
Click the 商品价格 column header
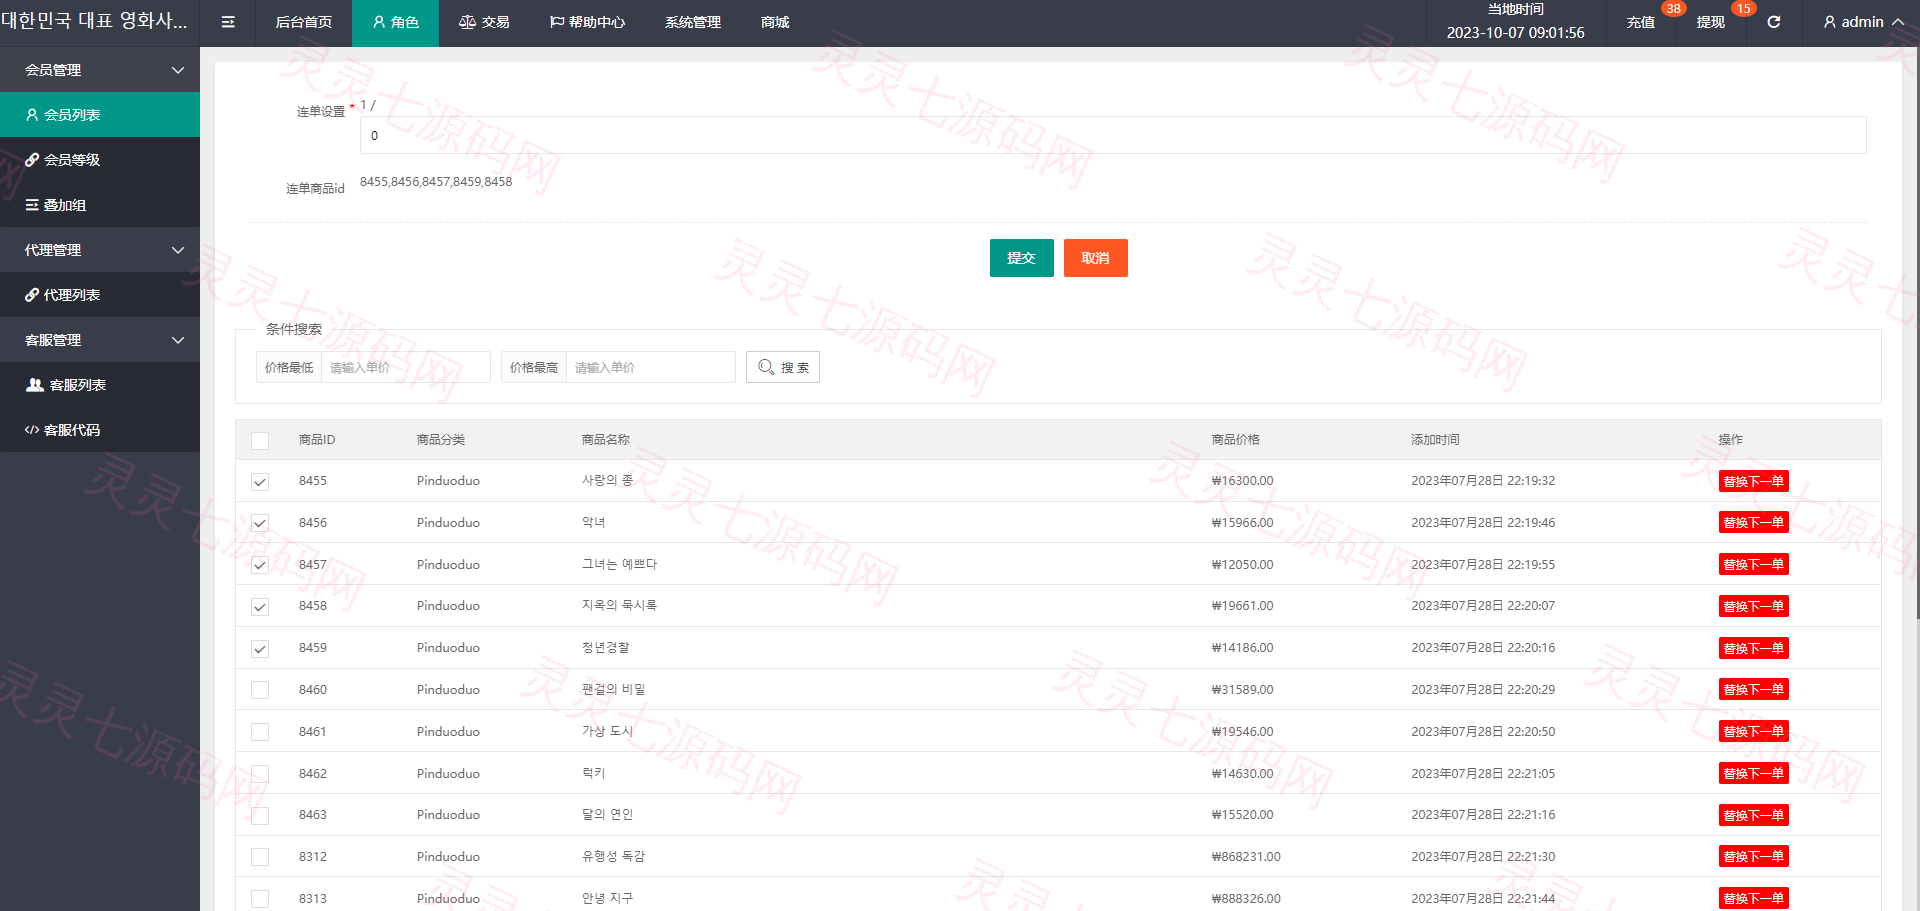(1235, 440)
